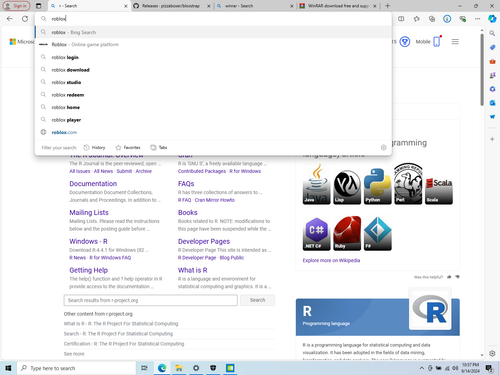Open the sidebar Outlook icon
Image resolution: width=500 pixels, height=375 pixels.
492,103
